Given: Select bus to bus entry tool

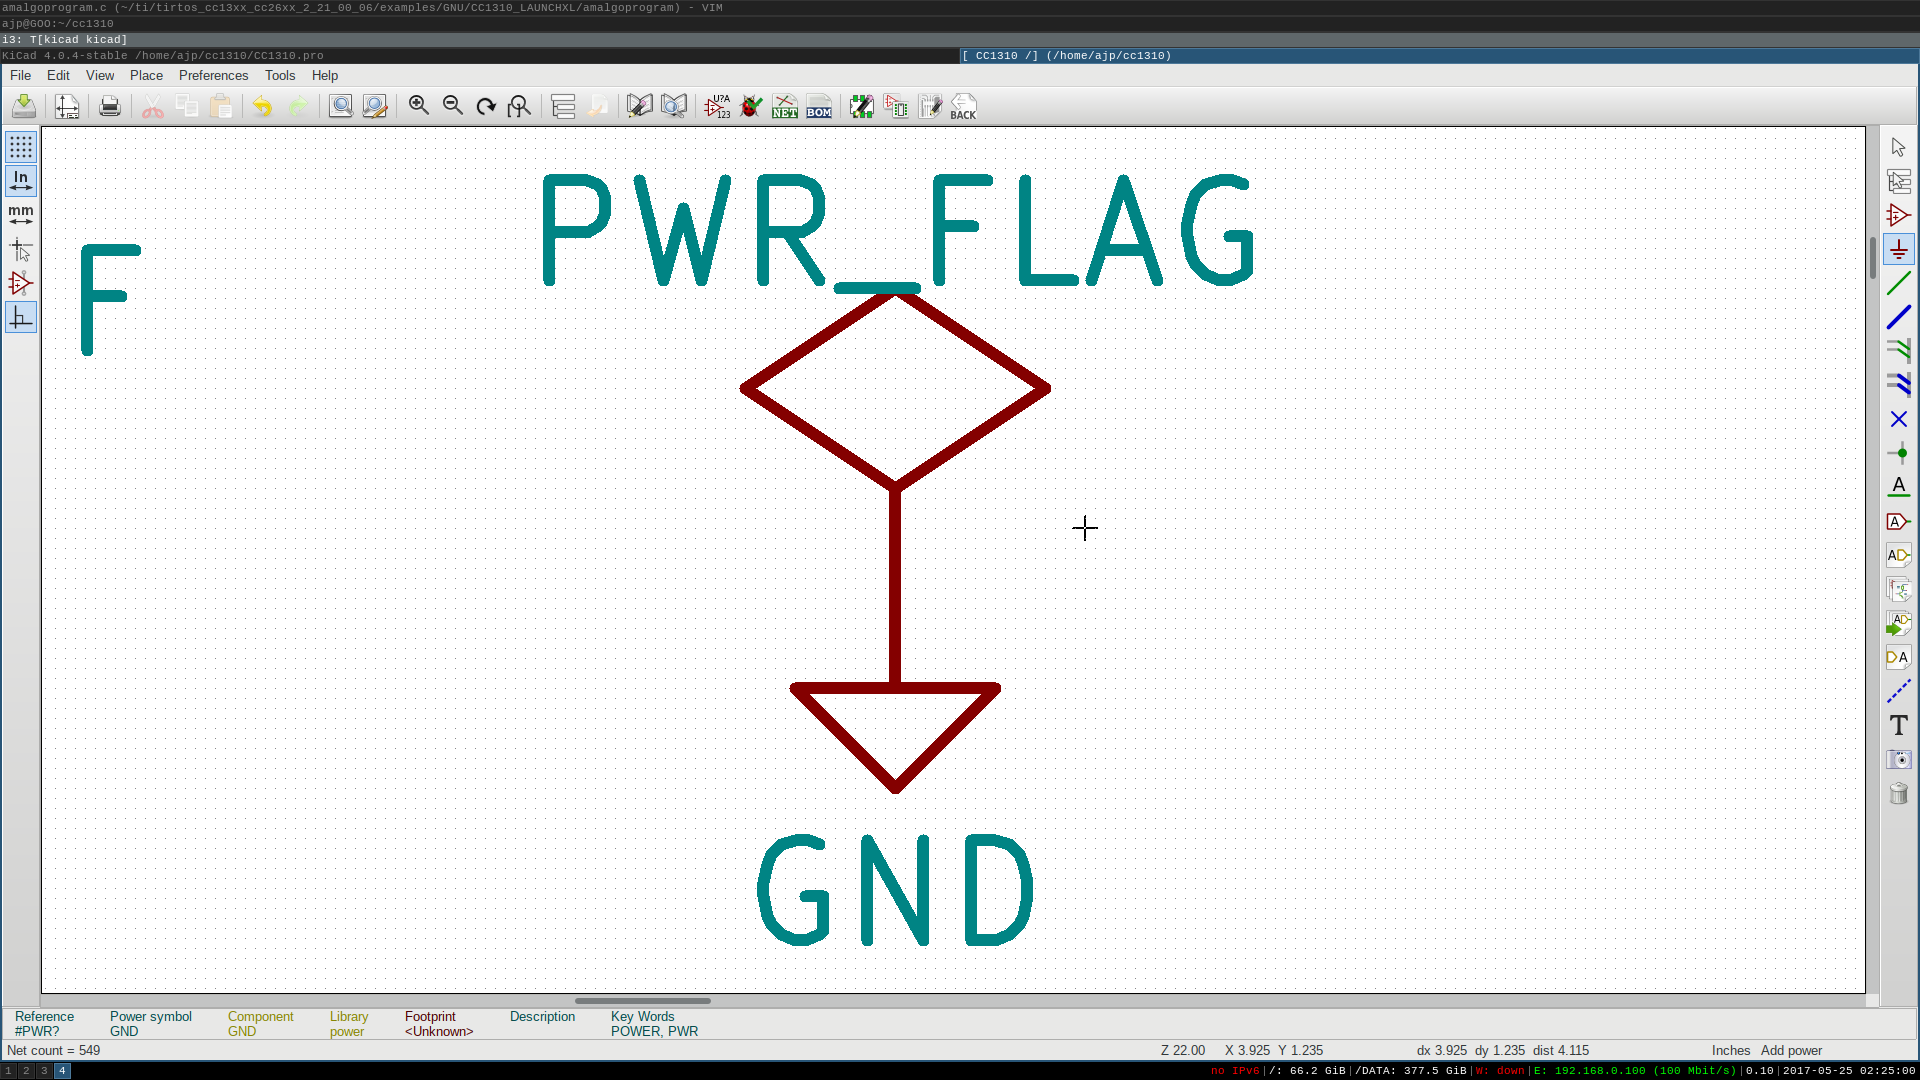Looking at the screenshot, I should pyautogui.click(x=1898, y=385).
